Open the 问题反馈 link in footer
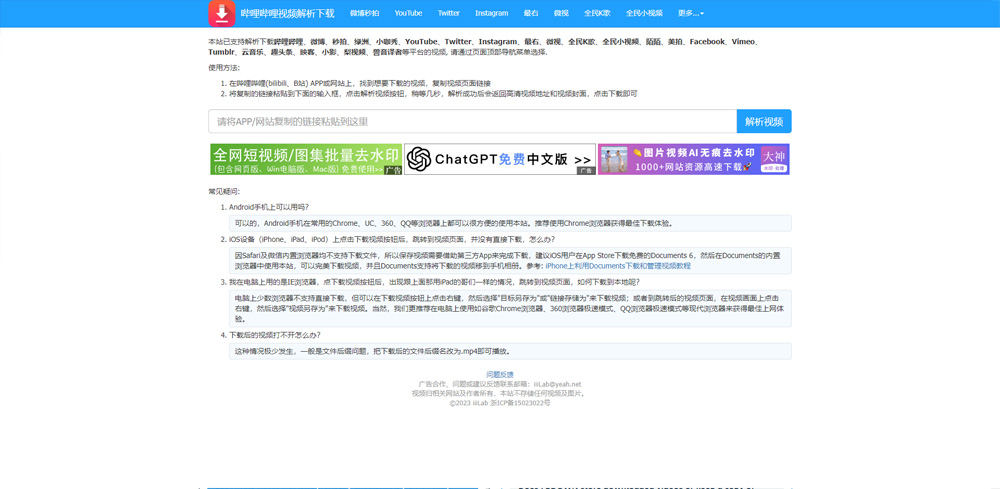1000x489 pixels. click(x=500, y=375)
